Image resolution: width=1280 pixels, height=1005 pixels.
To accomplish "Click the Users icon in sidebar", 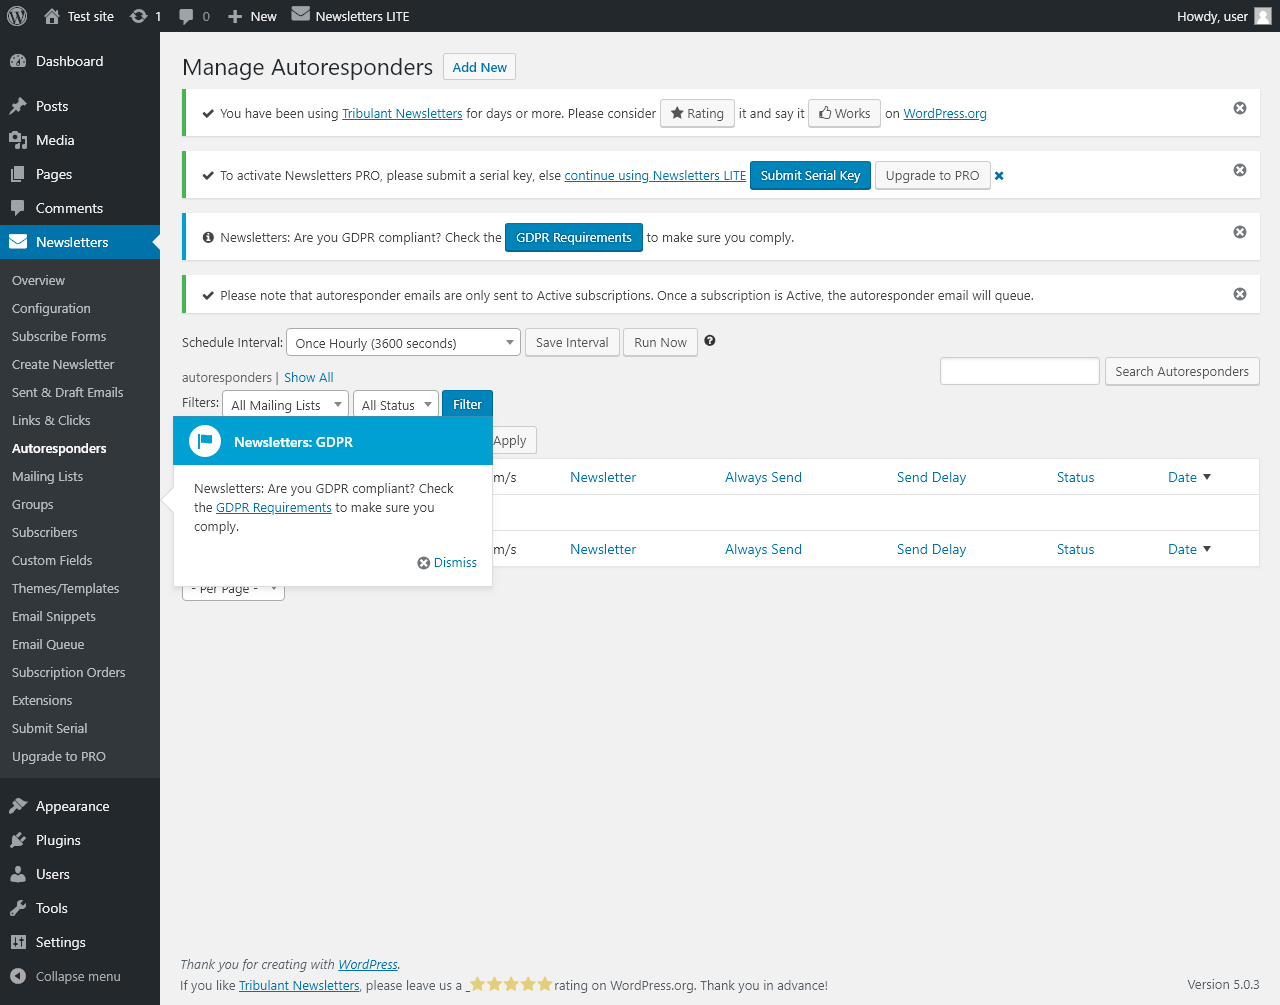I will [18, 874].
